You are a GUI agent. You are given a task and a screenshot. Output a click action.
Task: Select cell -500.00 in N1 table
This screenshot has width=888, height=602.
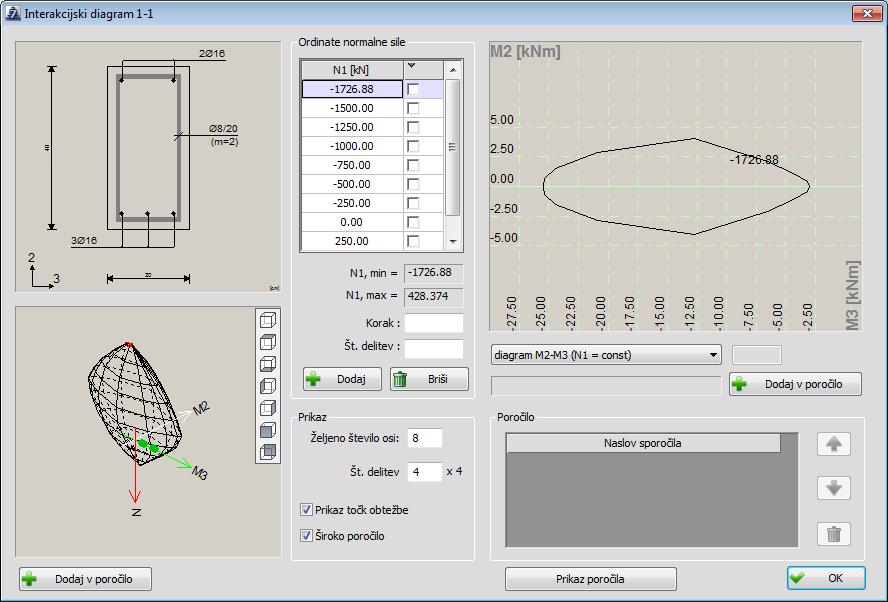[x=352, y=184]
